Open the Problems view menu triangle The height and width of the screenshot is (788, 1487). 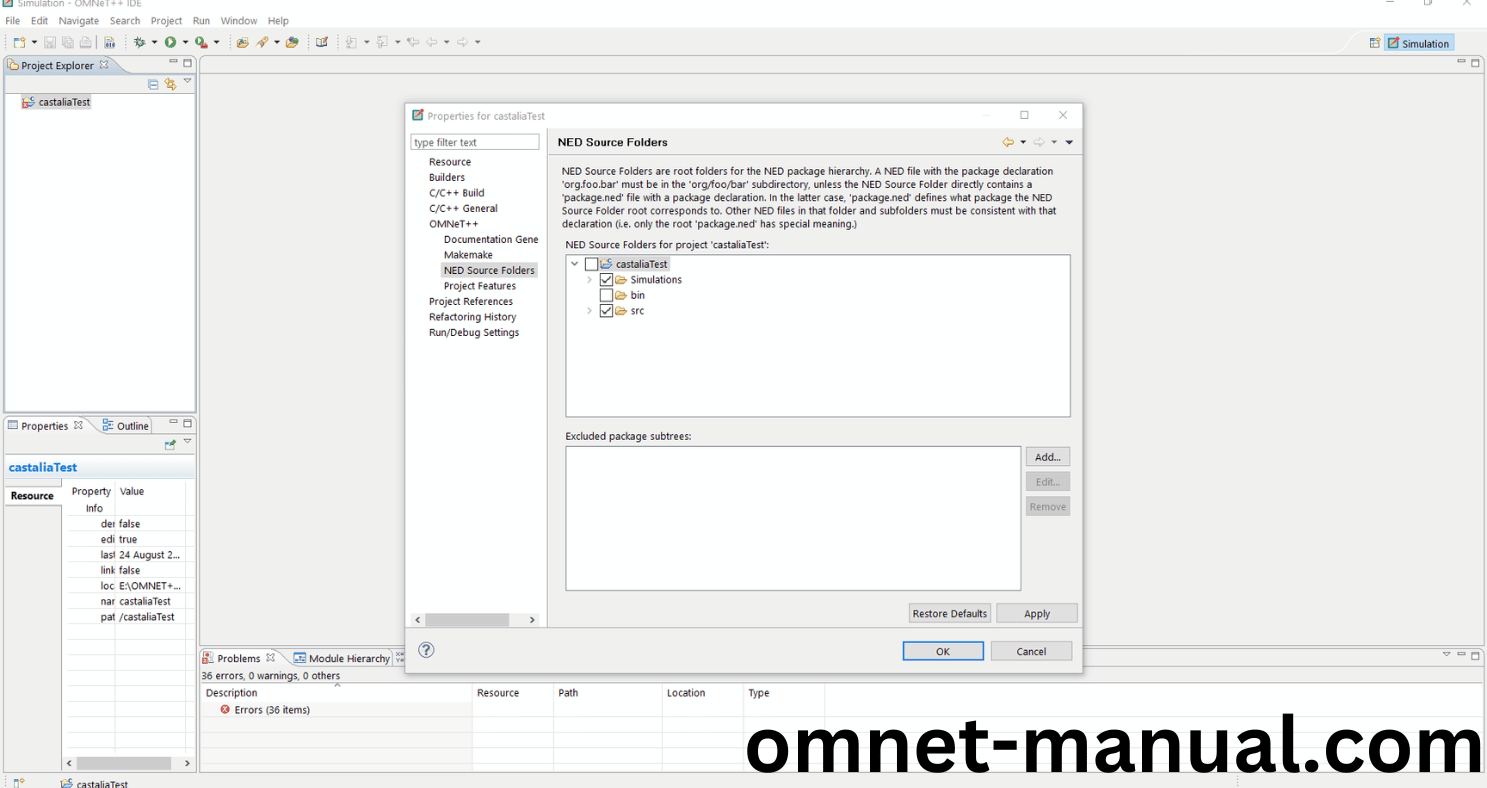pos(1446,655)
